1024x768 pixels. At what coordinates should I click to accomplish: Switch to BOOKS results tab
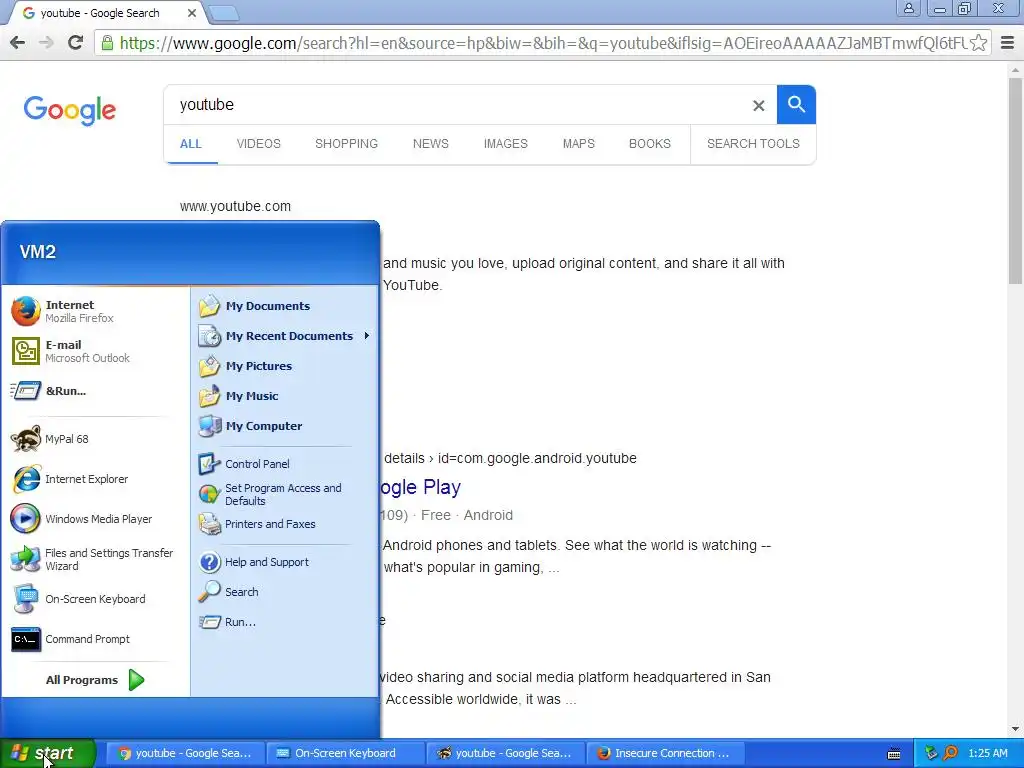point(650,144)
